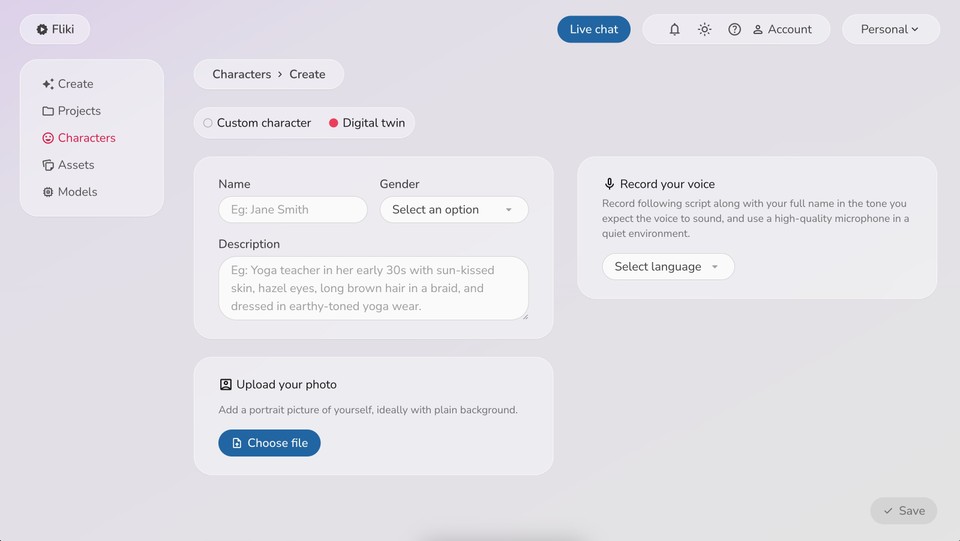
Task: Open the Gender select dropdown
Action: click(x=454, y=209)
